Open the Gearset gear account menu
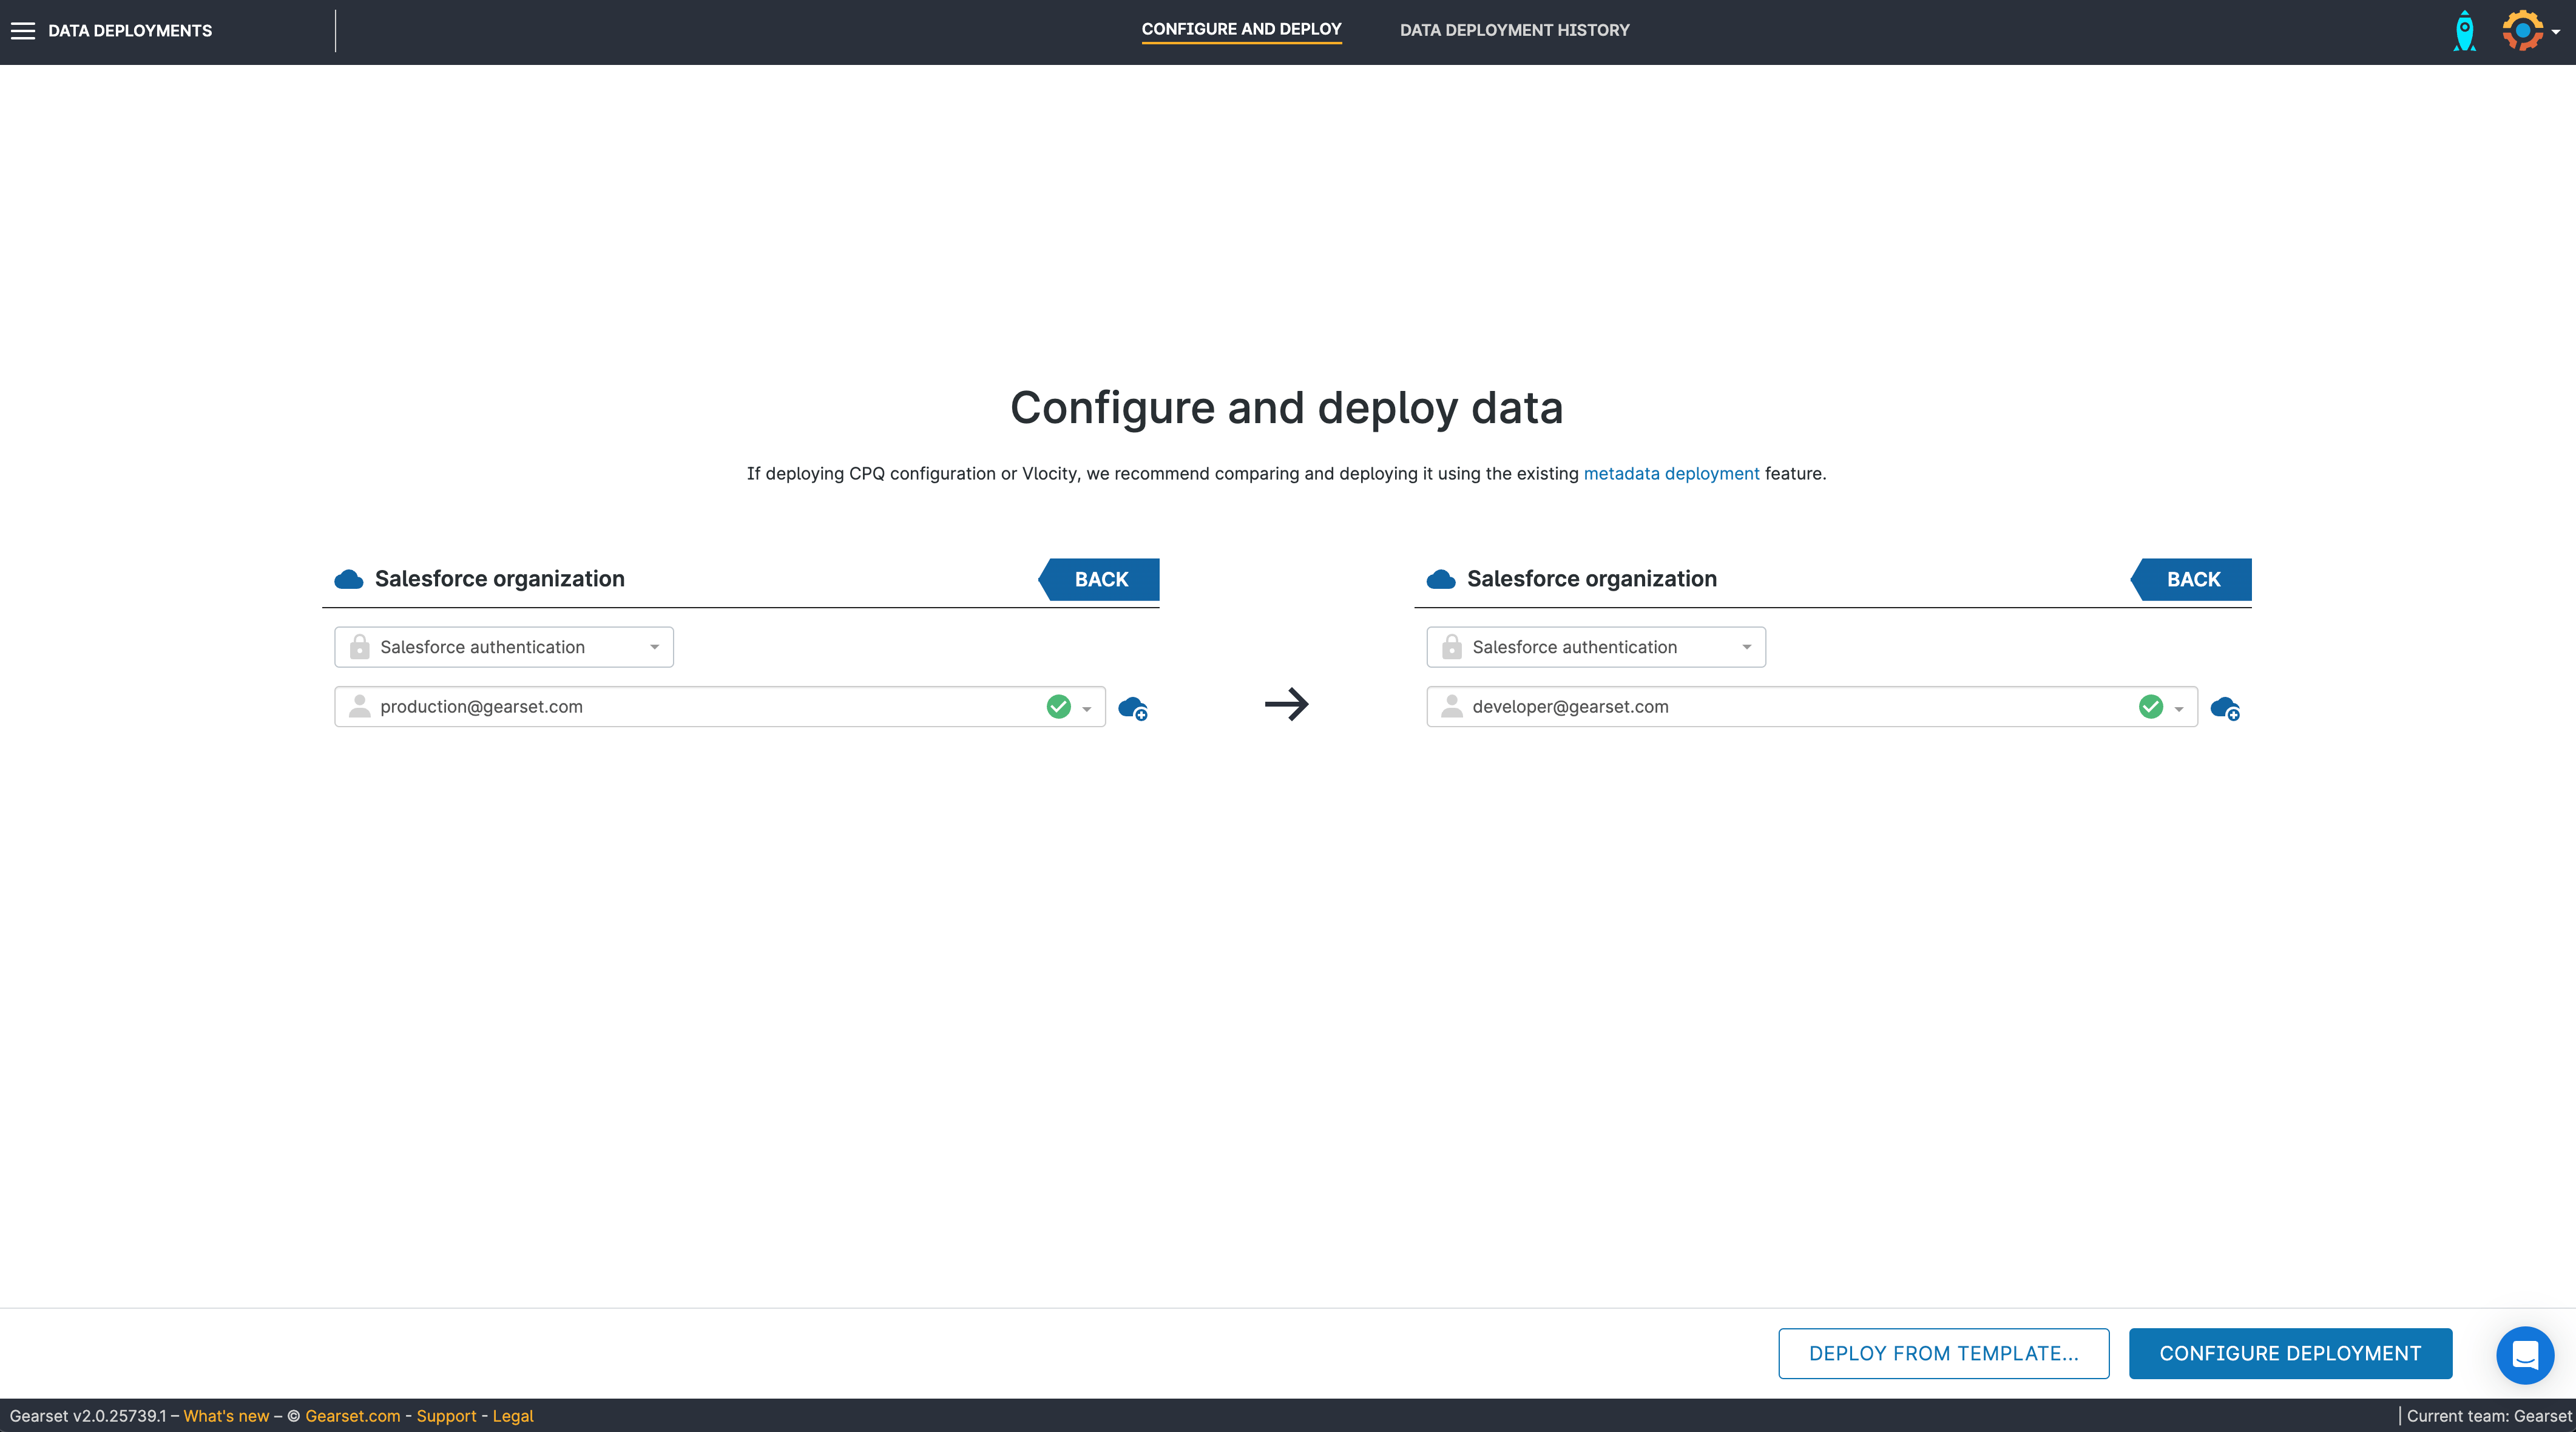 (x=2523, y=31)
